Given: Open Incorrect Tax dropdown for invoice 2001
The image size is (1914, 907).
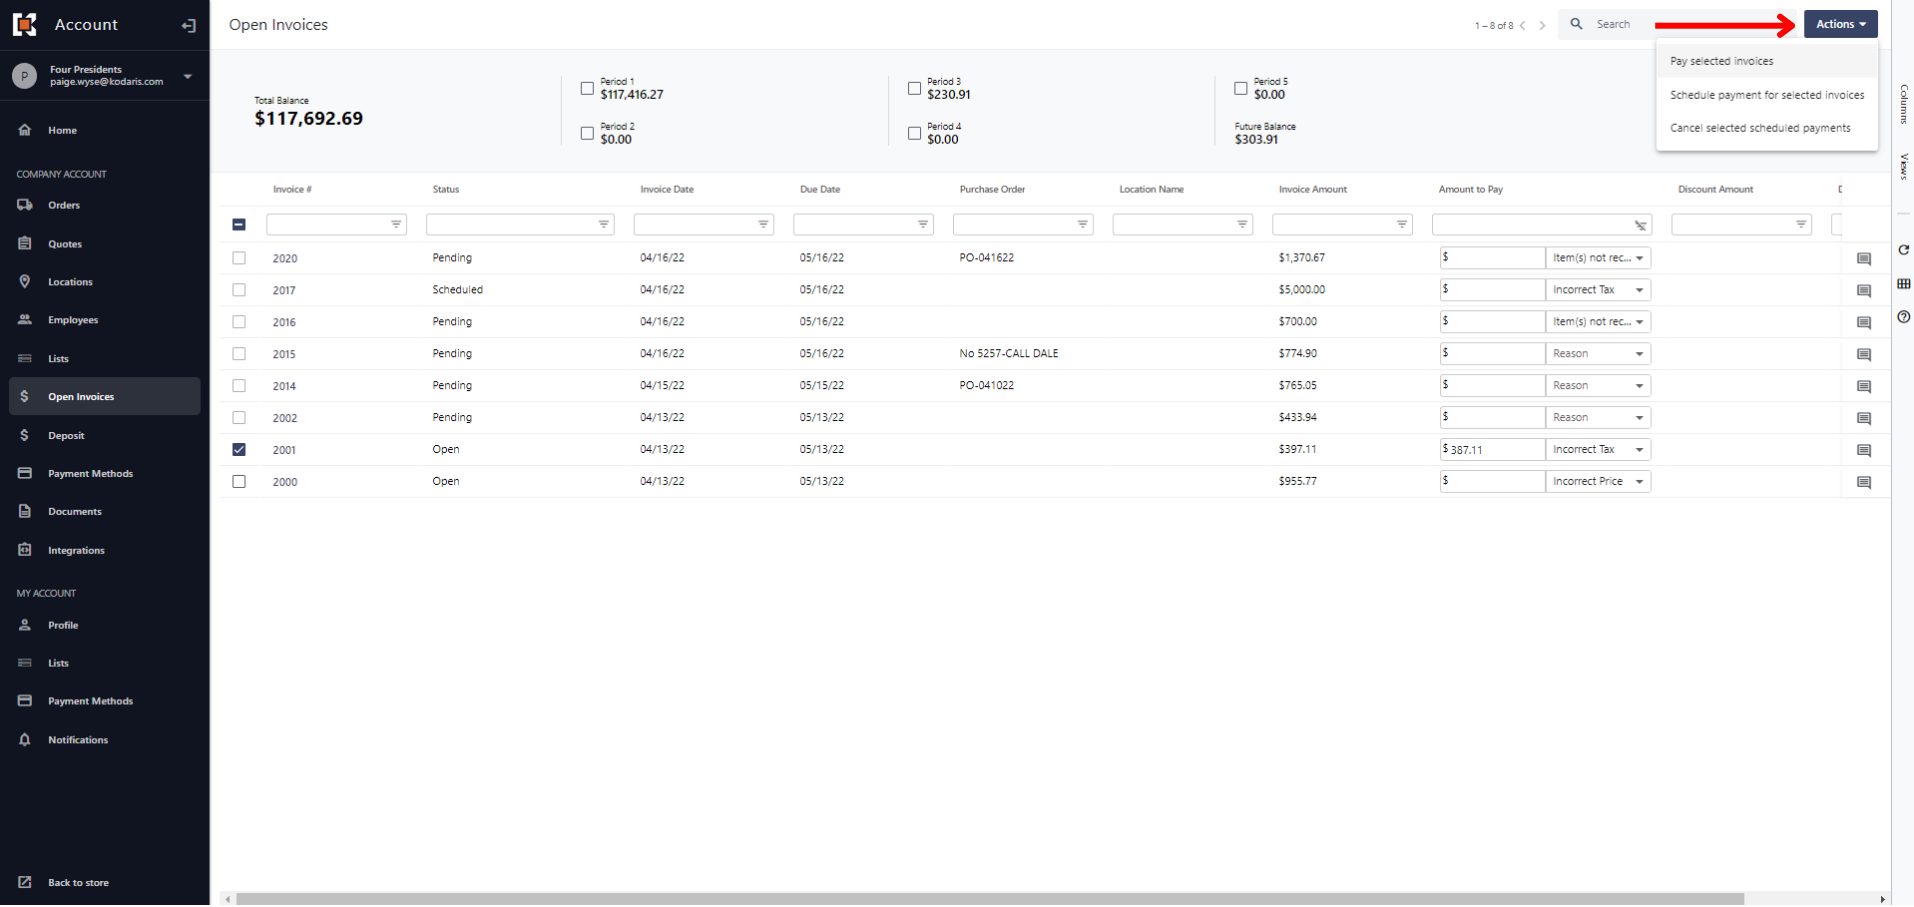Looking at the screenshot, I should [1598, 450].
